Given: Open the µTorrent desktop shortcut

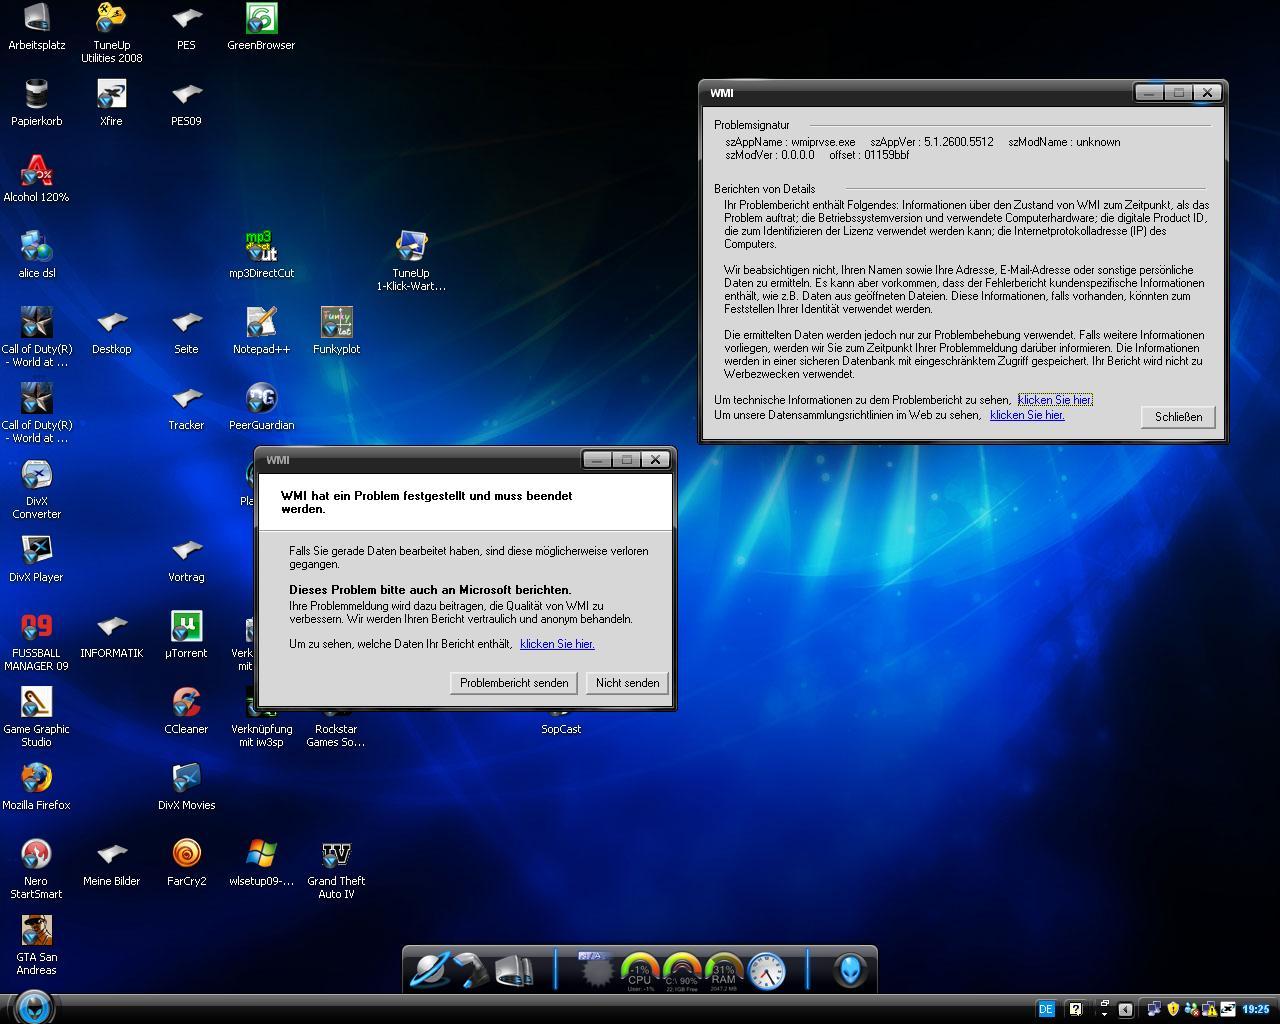Looking at the screenshot, I should click(x=186, y=627).
